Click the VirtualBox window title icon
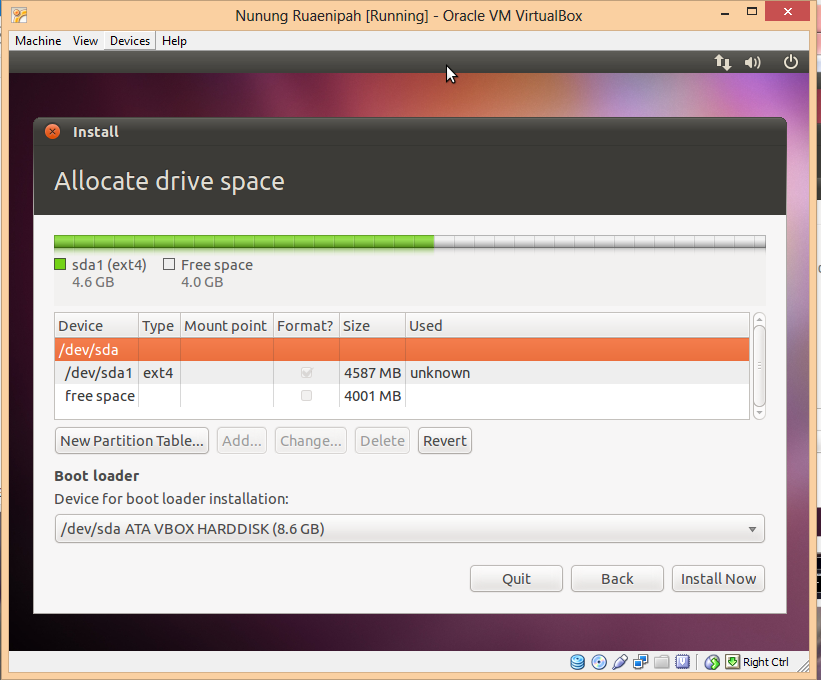 point(19,15)
